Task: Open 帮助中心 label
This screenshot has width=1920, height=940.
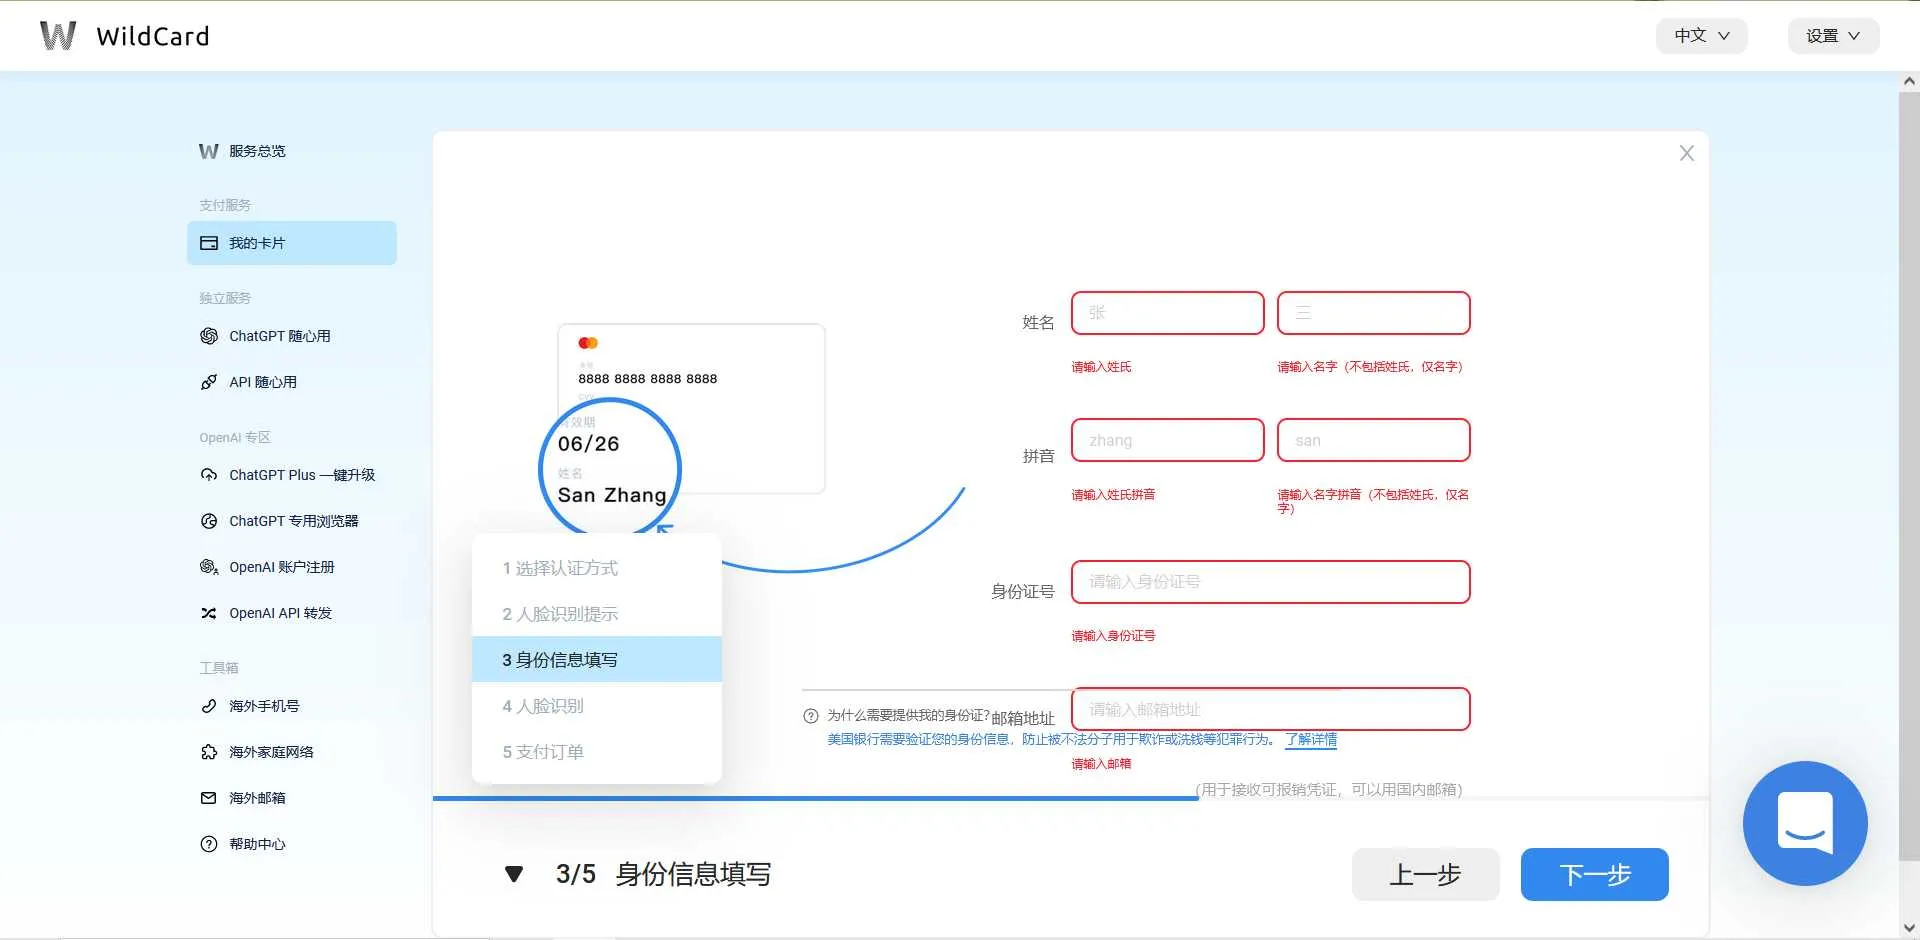Action: [x=257, y=844]
